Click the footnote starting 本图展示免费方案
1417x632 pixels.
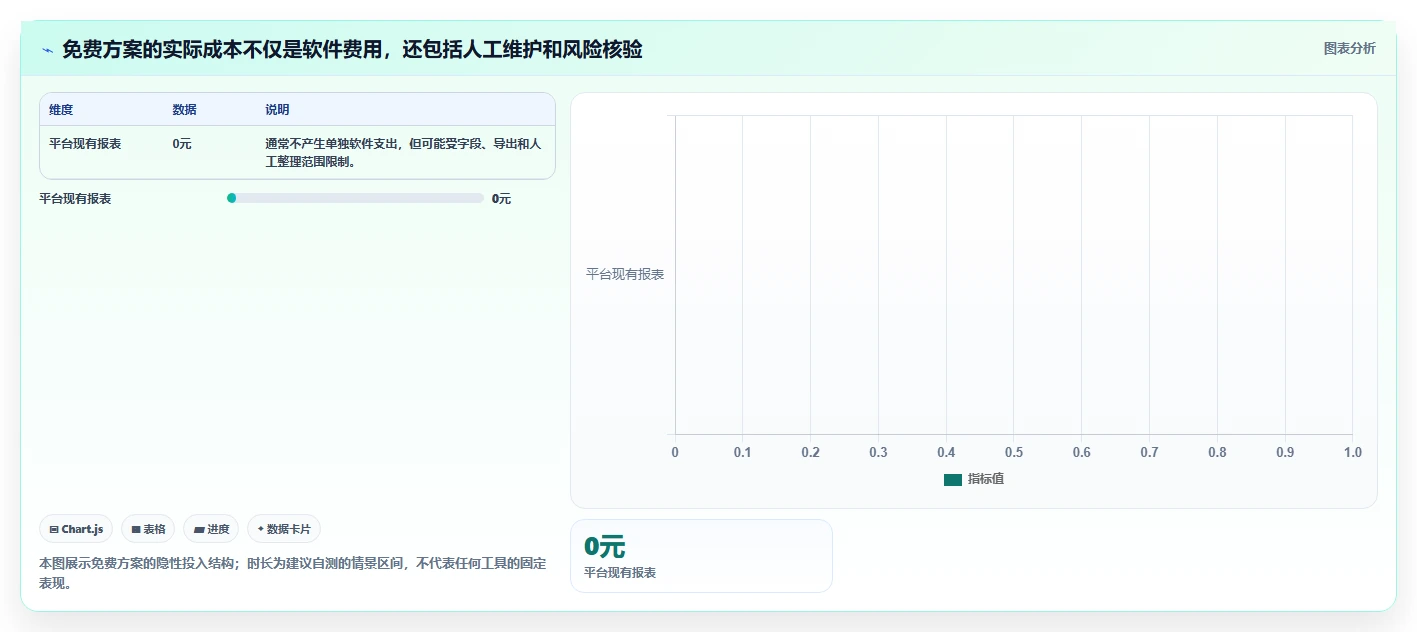[x=293, y=573]
